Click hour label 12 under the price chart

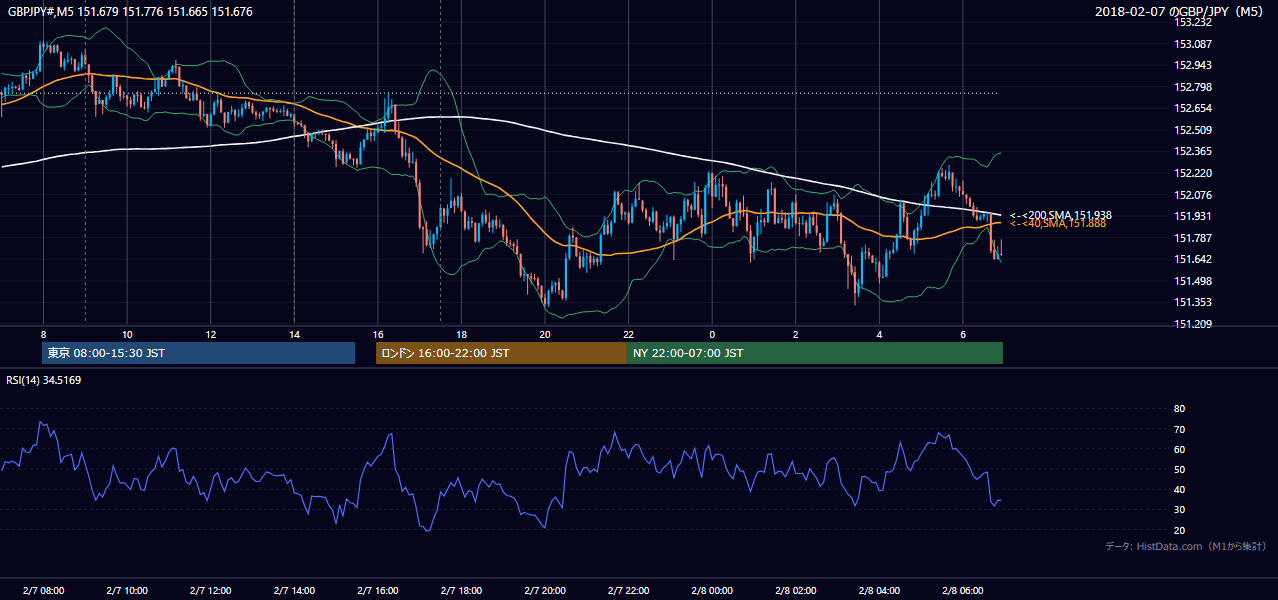[x=211, y=334]
